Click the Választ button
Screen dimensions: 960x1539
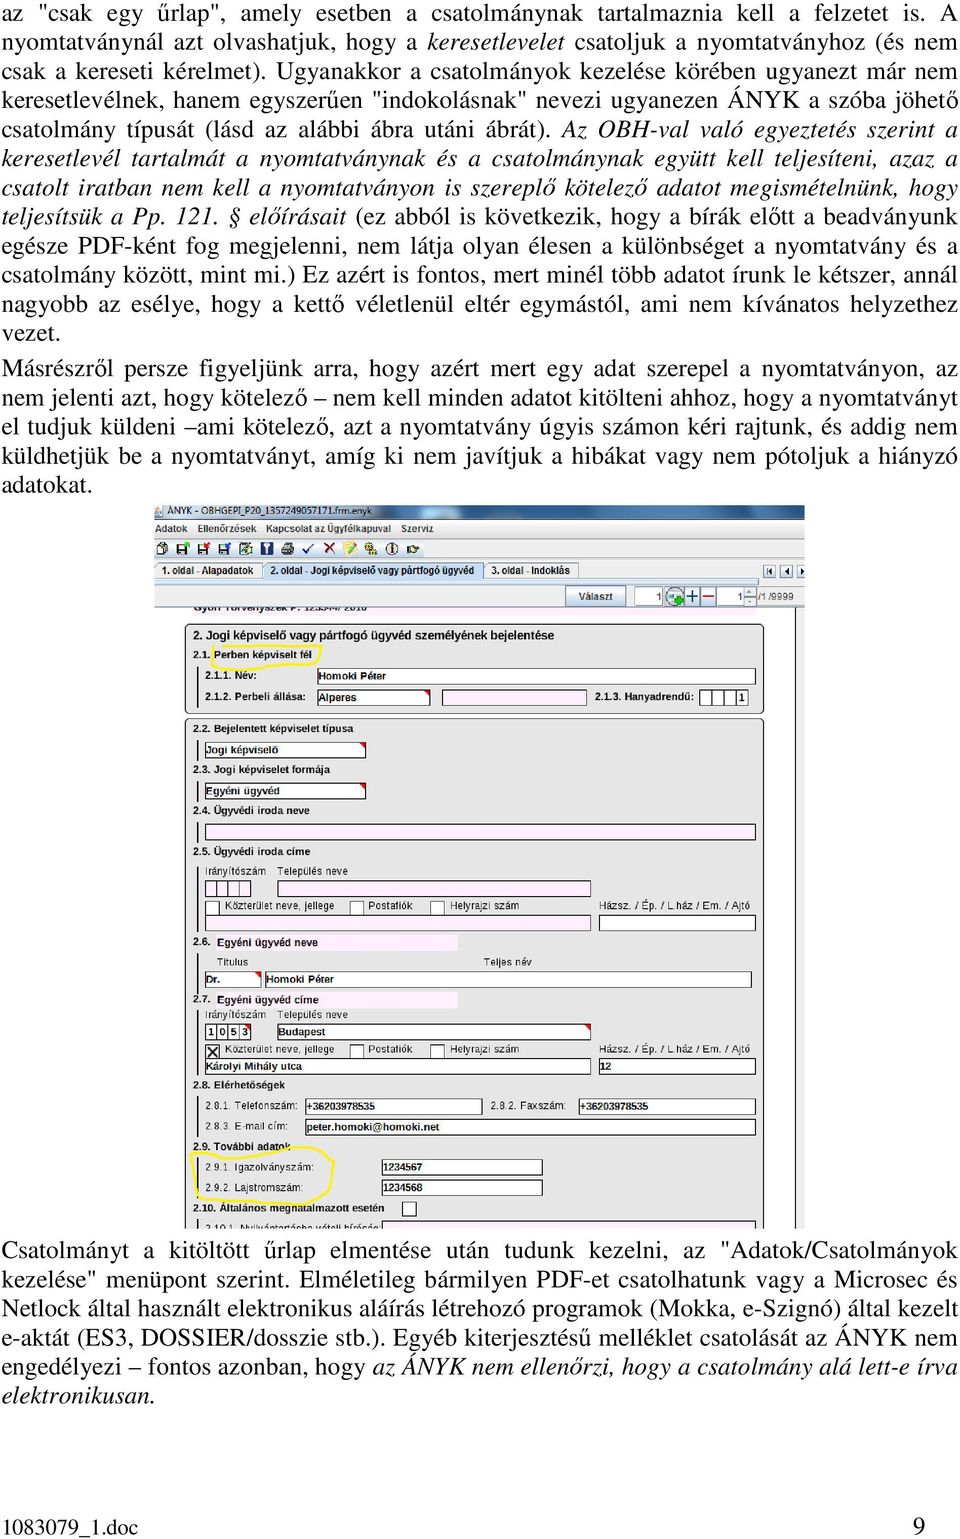pyautogui.click(x=596, y=596)
